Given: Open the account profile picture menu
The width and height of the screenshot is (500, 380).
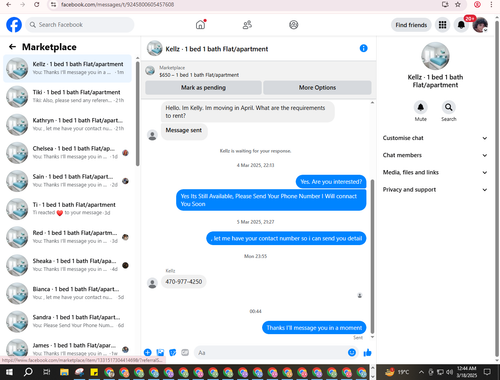Looking at the screenshot, I should pos(480,25).
